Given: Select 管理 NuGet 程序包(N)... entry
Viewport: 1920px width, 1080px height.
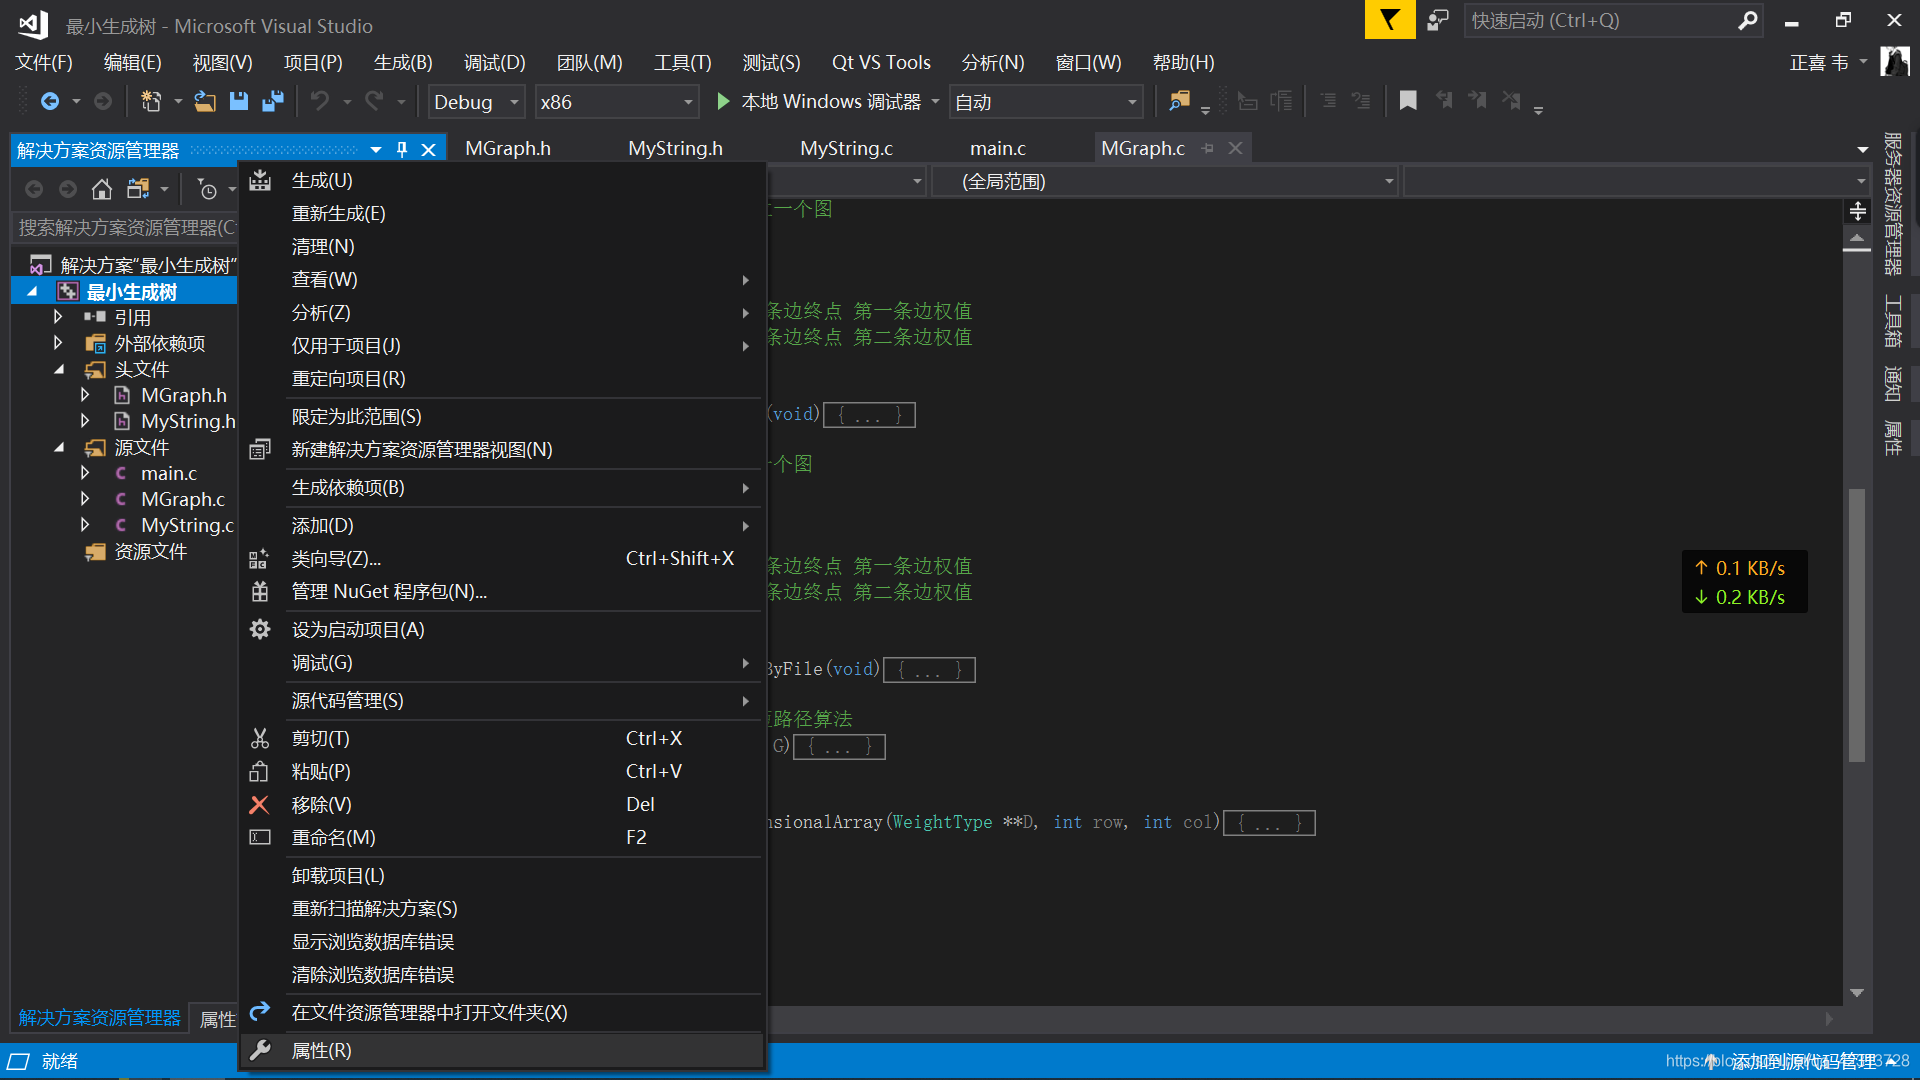Looking at the screenshot, I should coord(502,592).
